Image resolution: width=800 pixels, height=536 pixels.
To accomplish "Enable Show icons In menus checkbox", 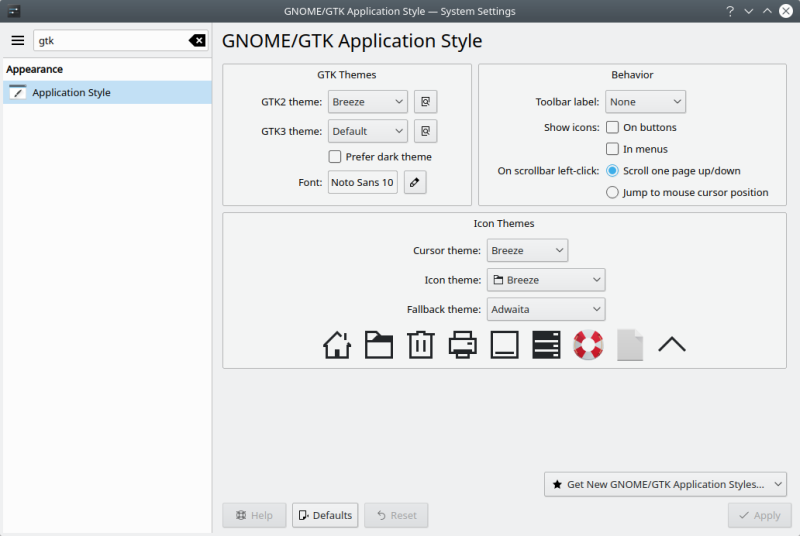I will (x=613, y=149).
